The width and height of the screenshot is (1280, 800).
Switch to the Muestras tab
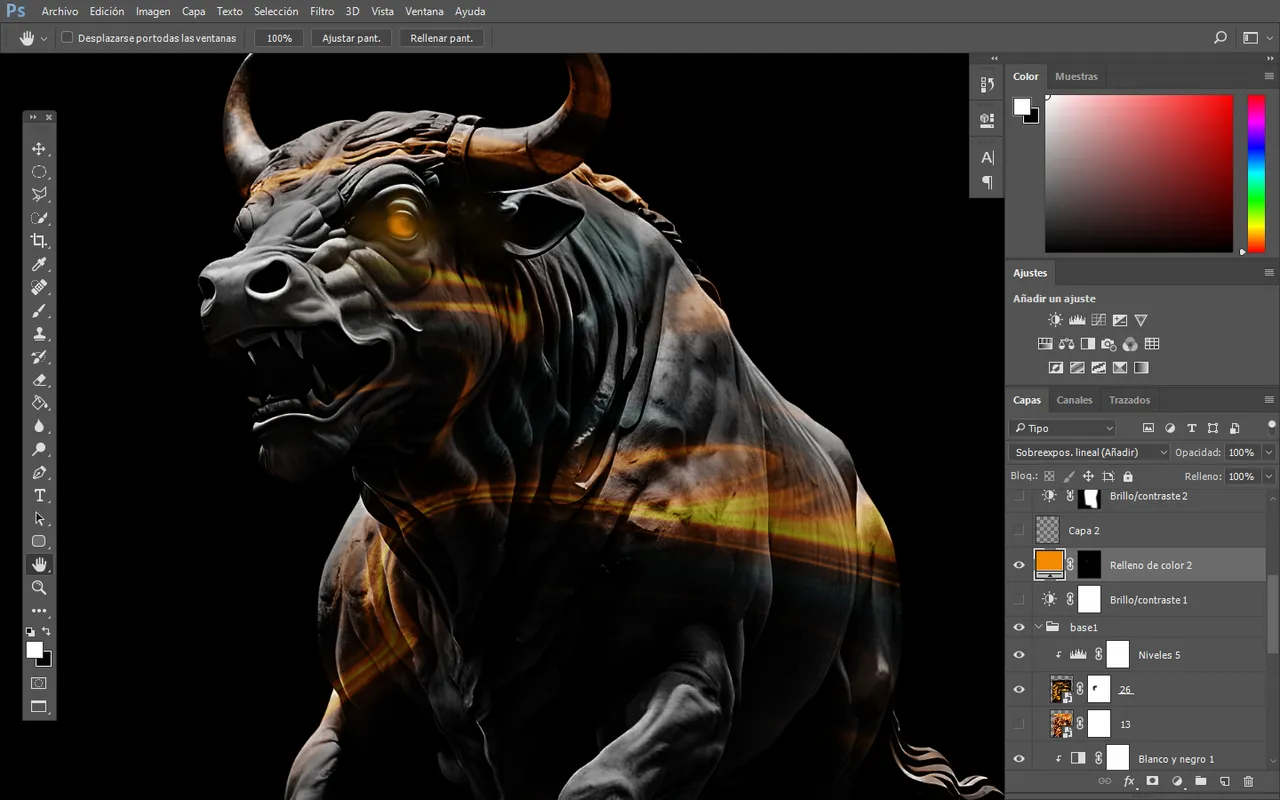point(1076,76)
